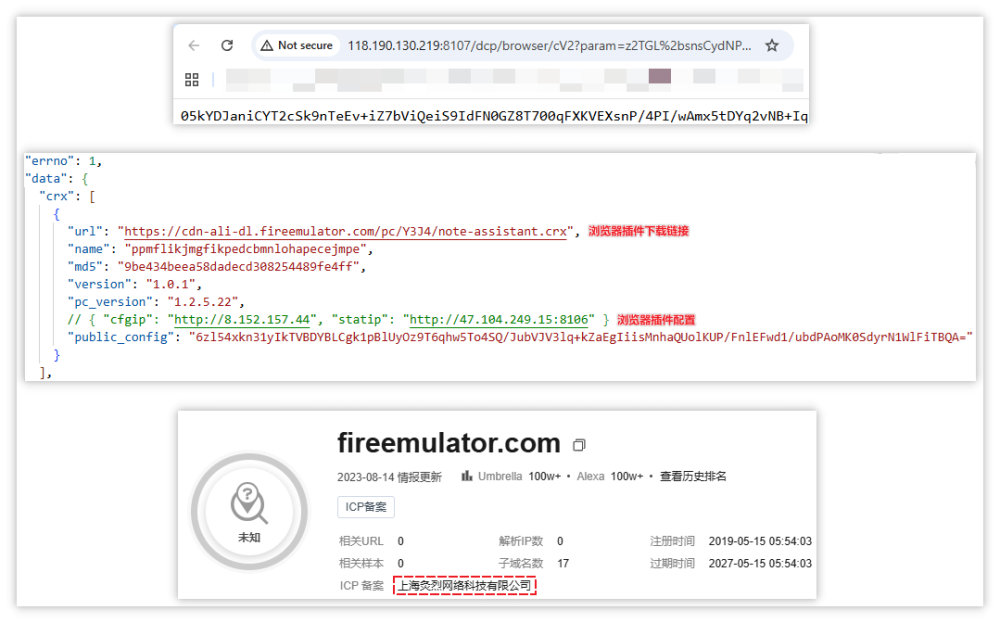Click the subdomain count value 17
The height and width of the screenshot is (623, 1000).
[x=563, y=564]
